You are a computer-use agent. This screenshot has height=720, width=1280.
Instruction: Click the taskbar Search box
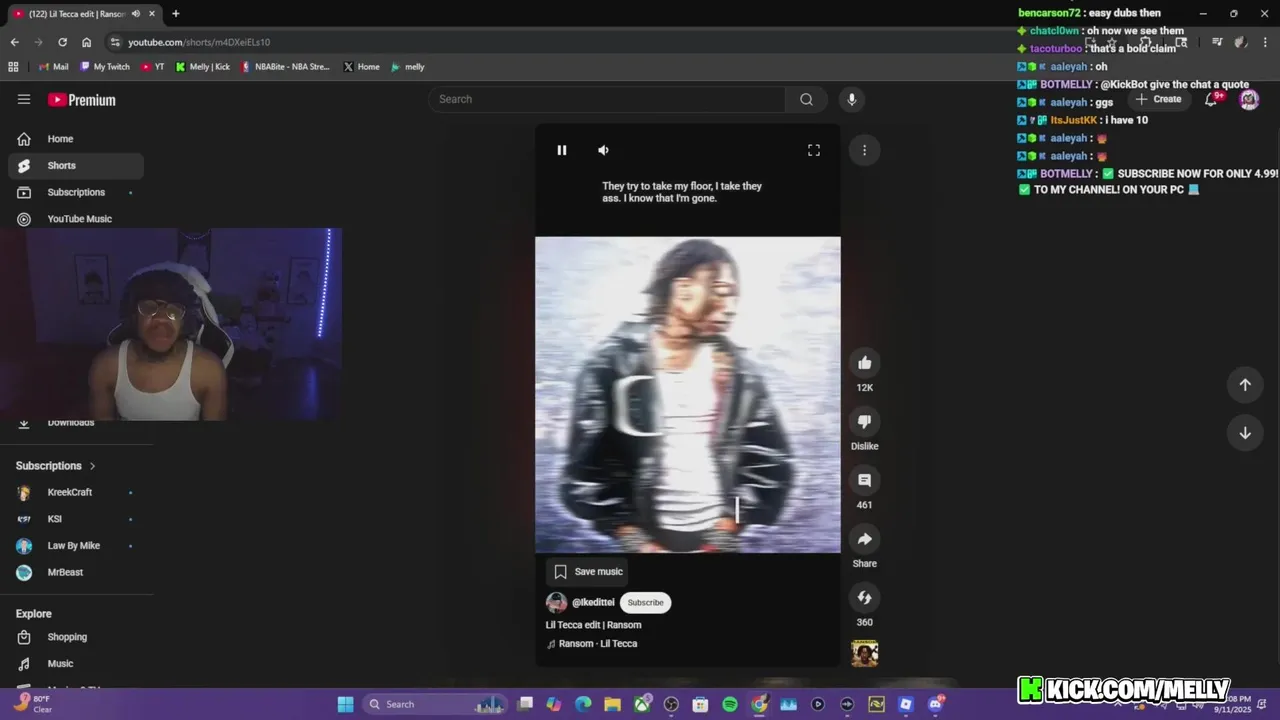tap(436, 704)
